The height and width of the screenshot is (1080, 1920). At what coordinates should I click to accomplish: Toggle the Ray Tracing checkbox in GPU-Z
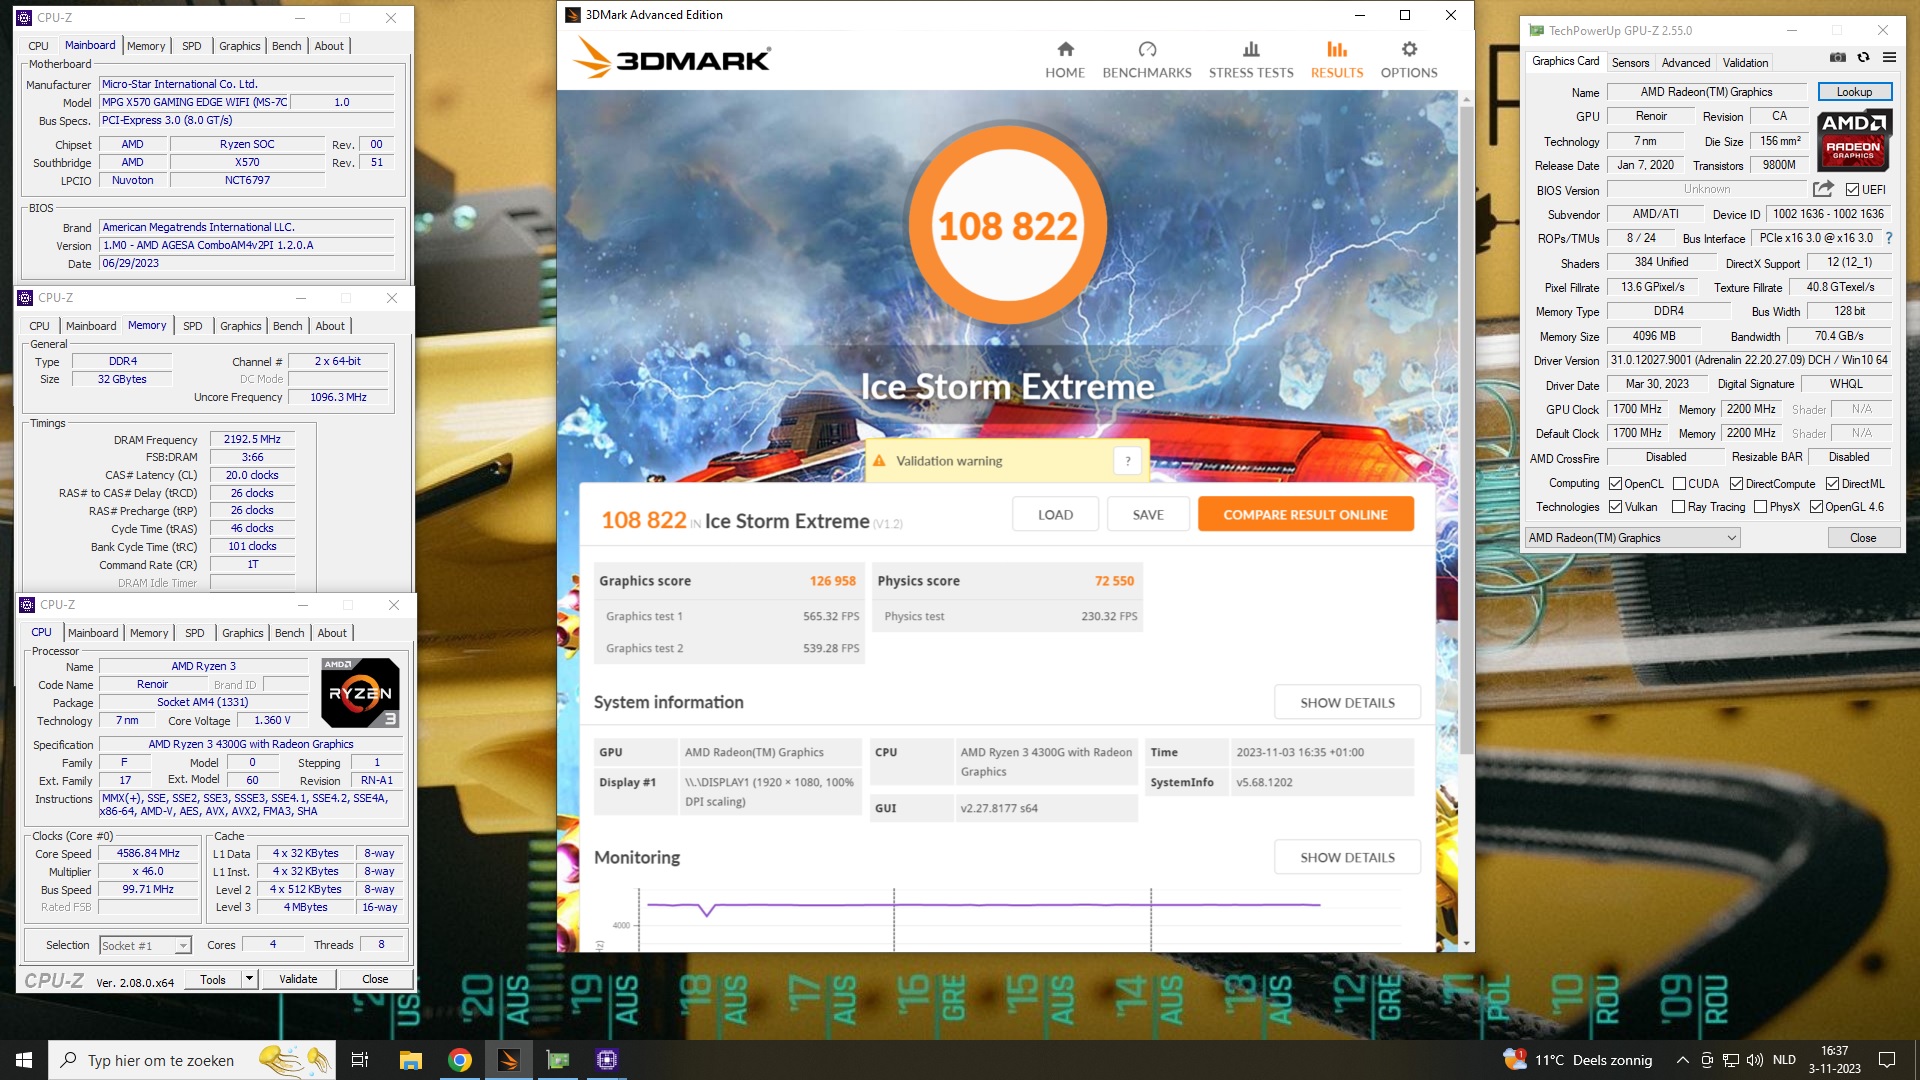pyautogui.click(x=1679, y=507)
